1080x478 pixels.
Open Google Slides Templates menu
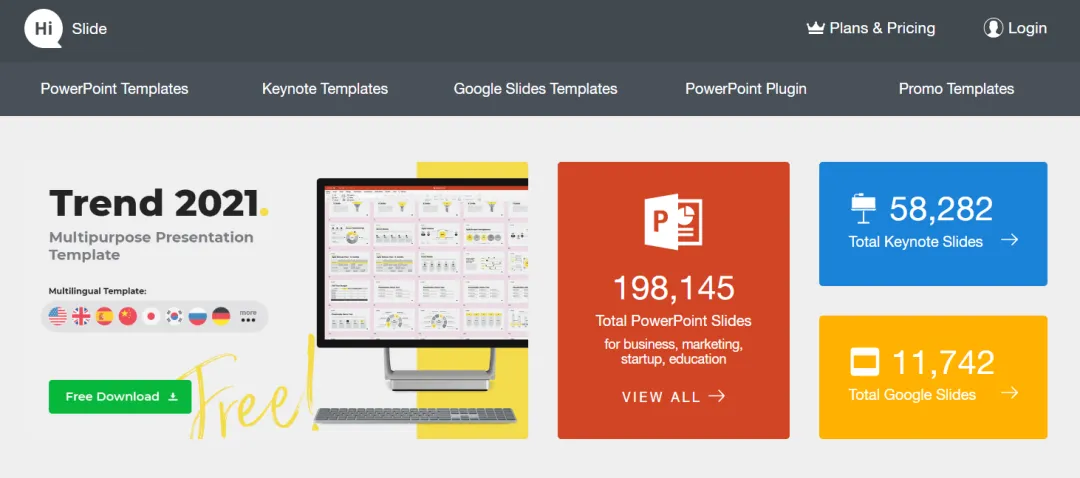point(535,89)
